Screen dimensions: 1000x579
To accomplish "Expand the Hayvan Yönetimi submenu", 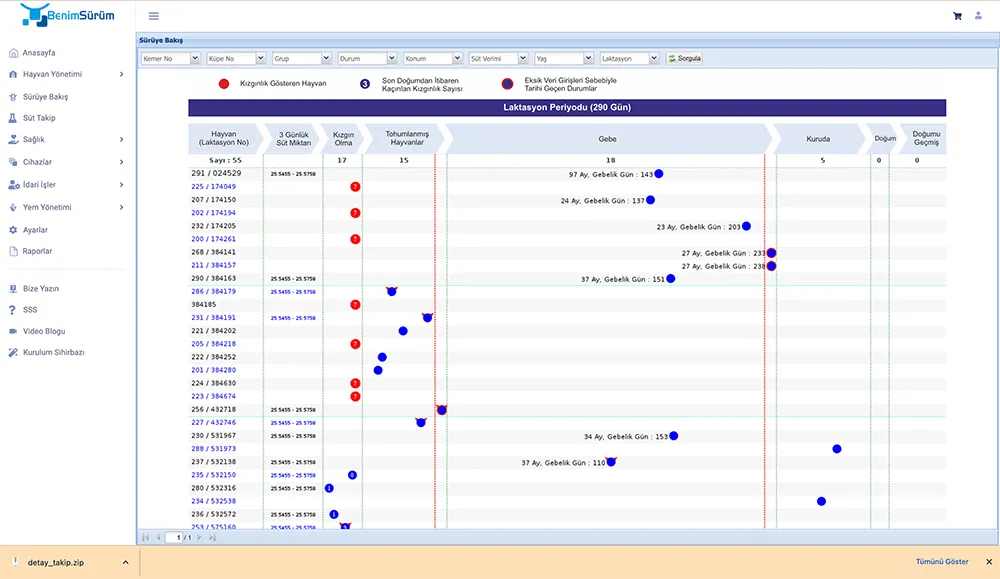I will point(121,74).
